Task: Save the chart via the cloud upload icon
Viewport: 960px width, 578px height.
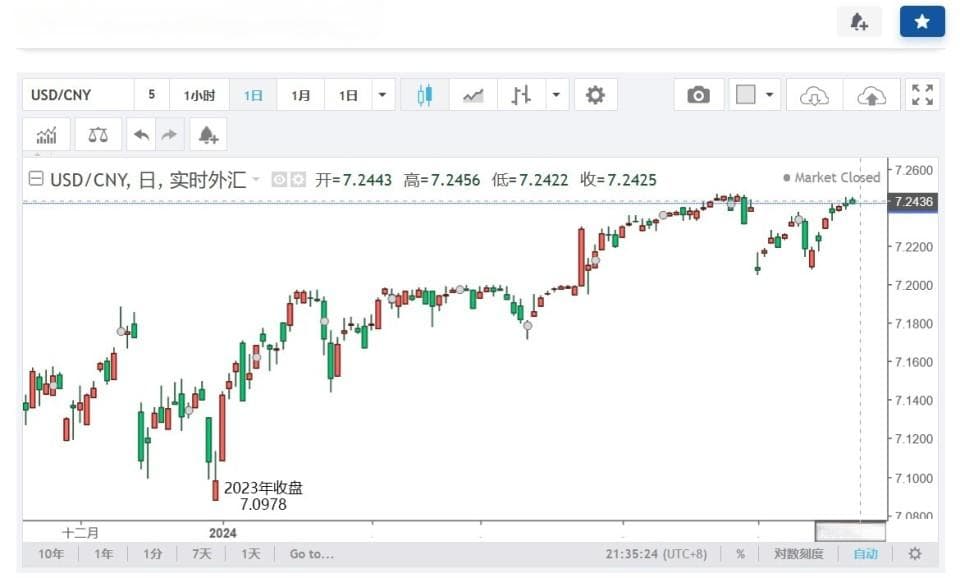Action: tap(871, 95)
